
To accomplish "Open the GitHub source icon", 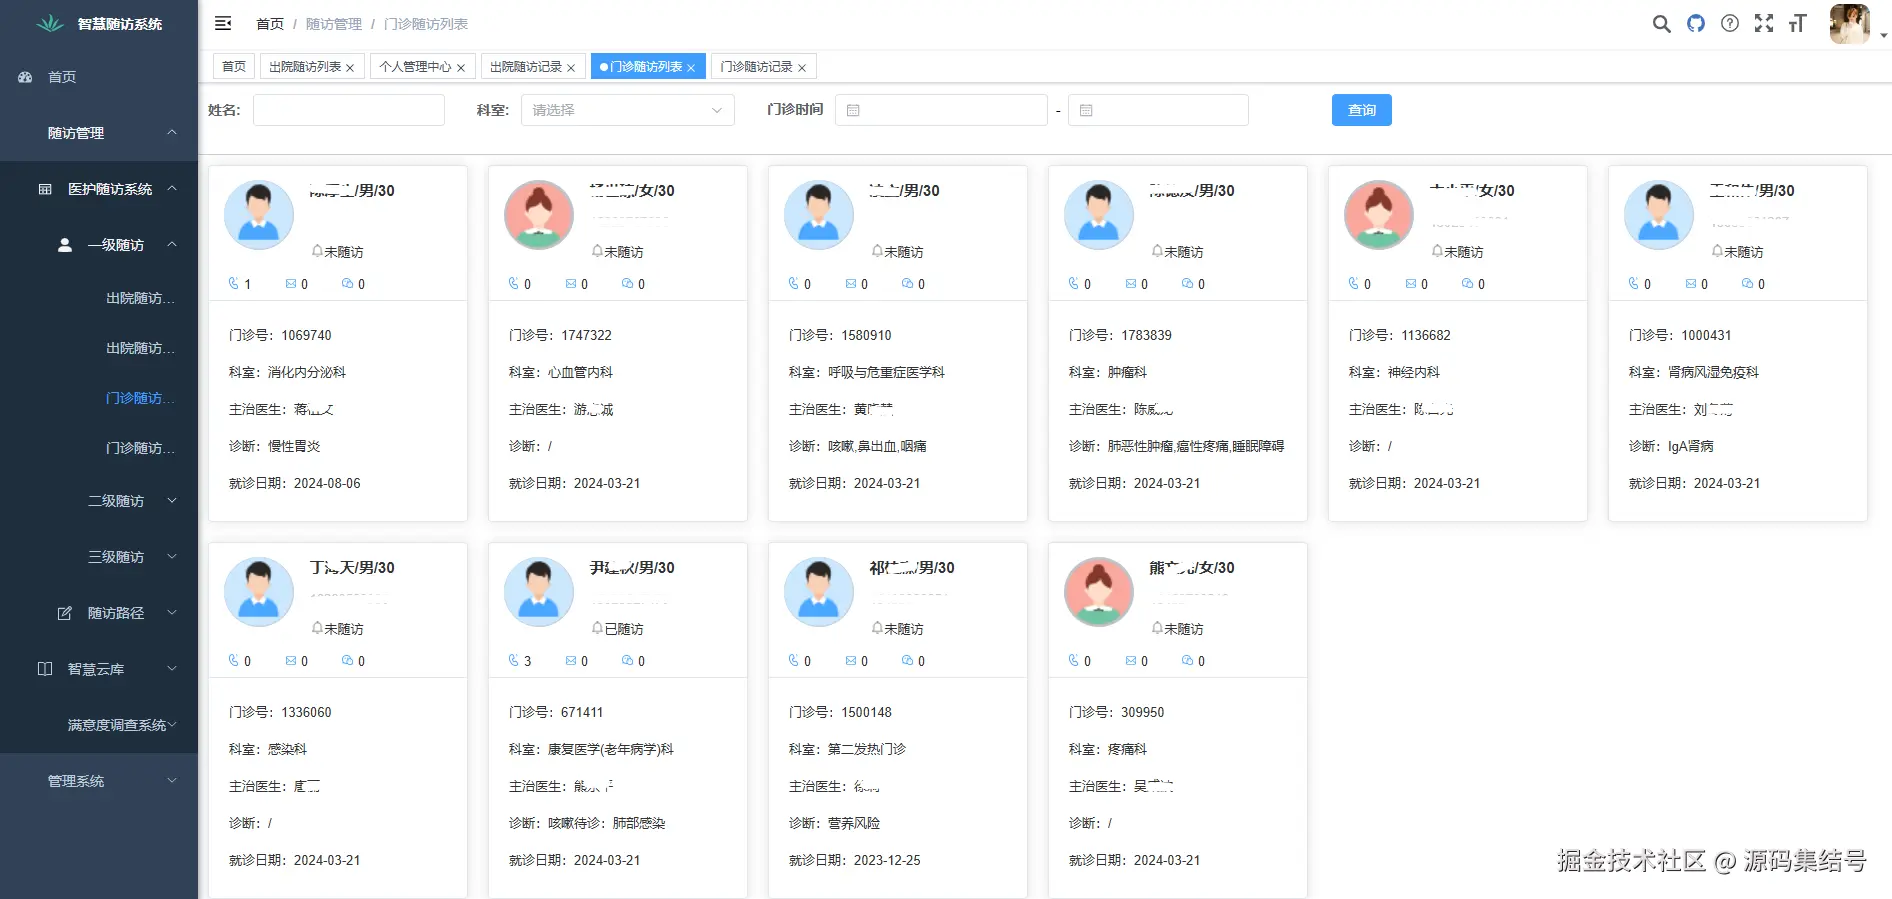I will 1695,23.
